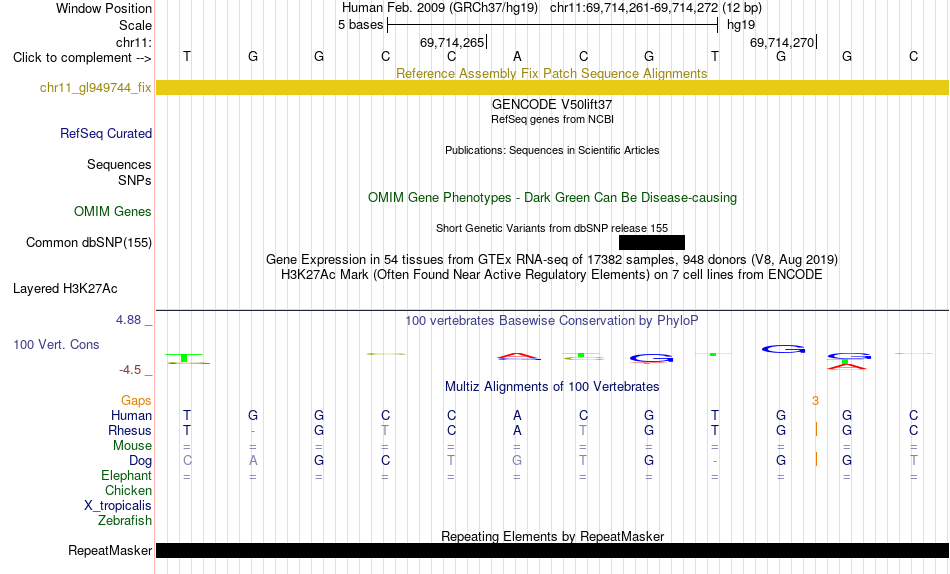
Task: Click the H3K27Ac Mark ENCODE track title
Action: tap(552, 275)
